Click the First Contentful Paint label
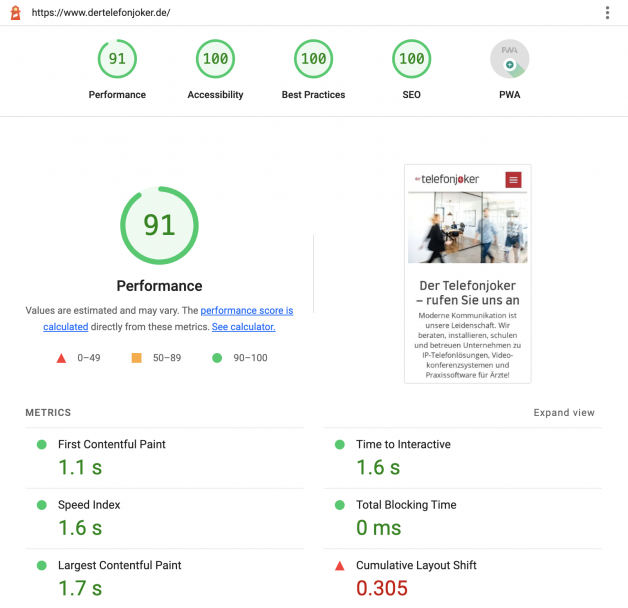Viewport: 628px width, 608px height. click(x=112, y=445)
